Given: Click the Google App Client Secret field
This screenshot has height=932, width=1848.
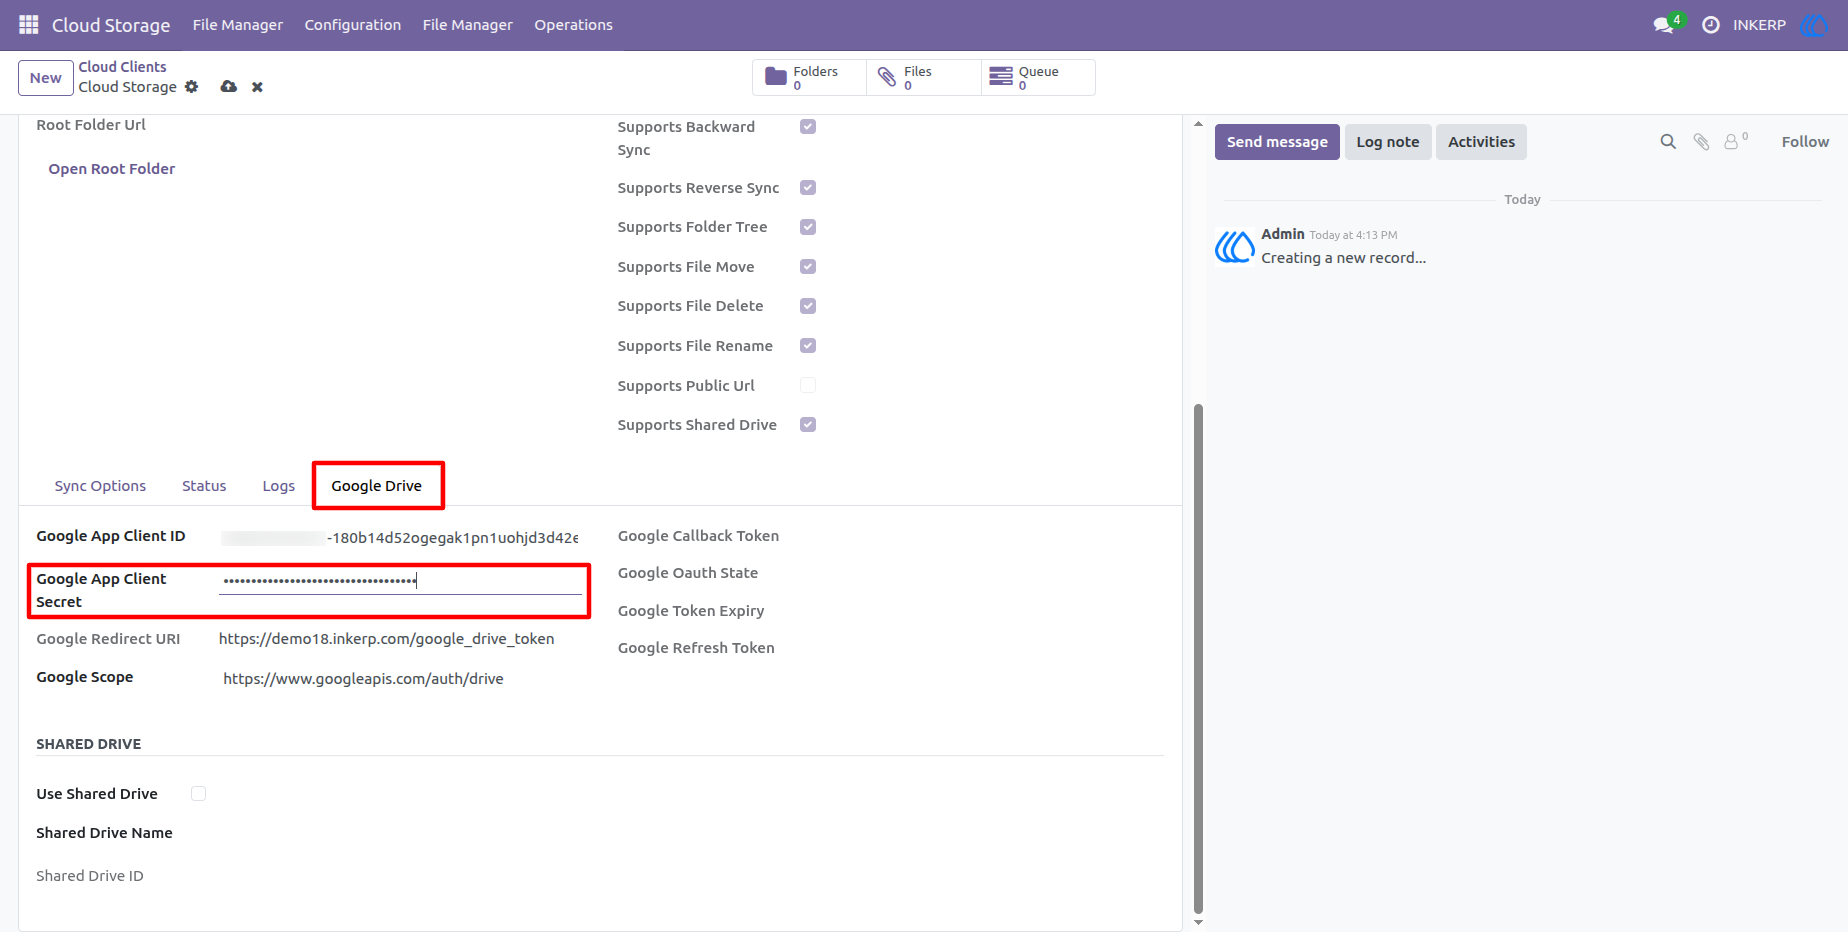Looking at the screenshot, I should (x=400, y=581).
